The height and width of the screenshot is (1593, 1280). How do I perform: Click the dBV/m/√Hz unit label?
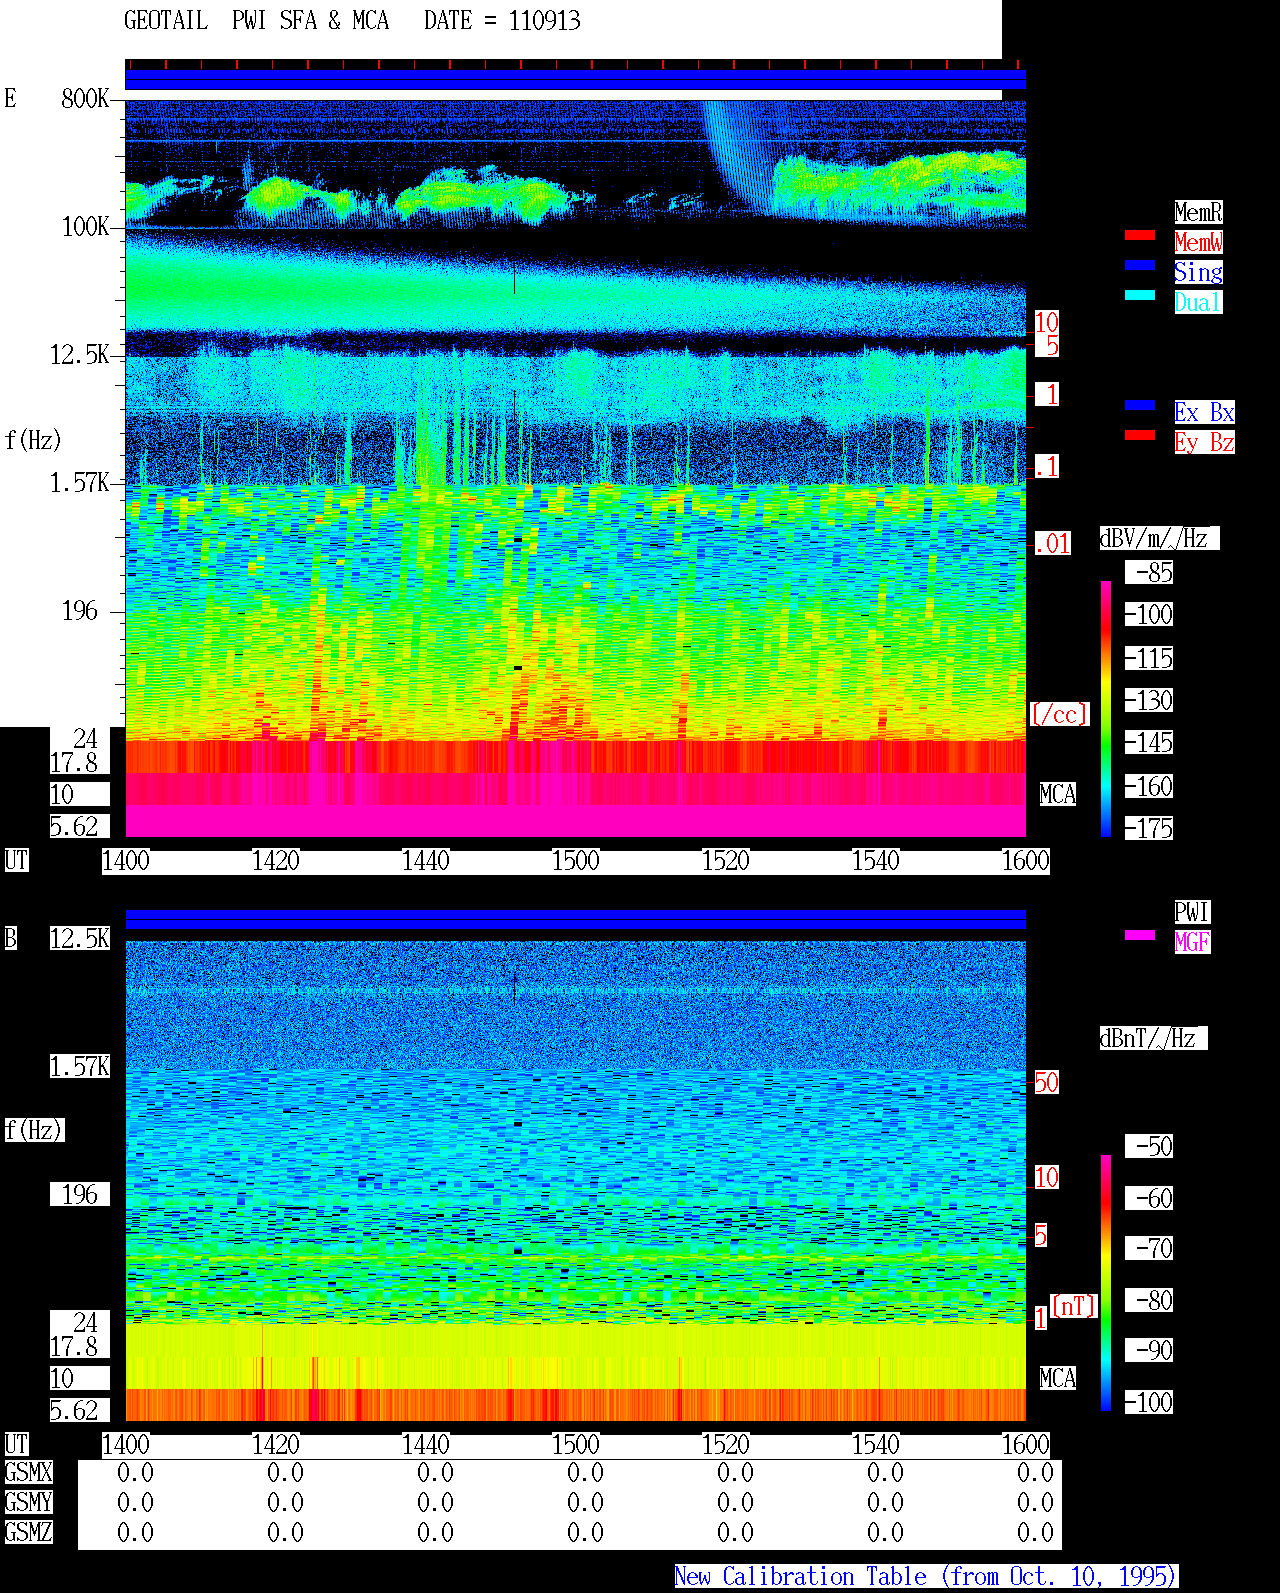(1159, 538)
